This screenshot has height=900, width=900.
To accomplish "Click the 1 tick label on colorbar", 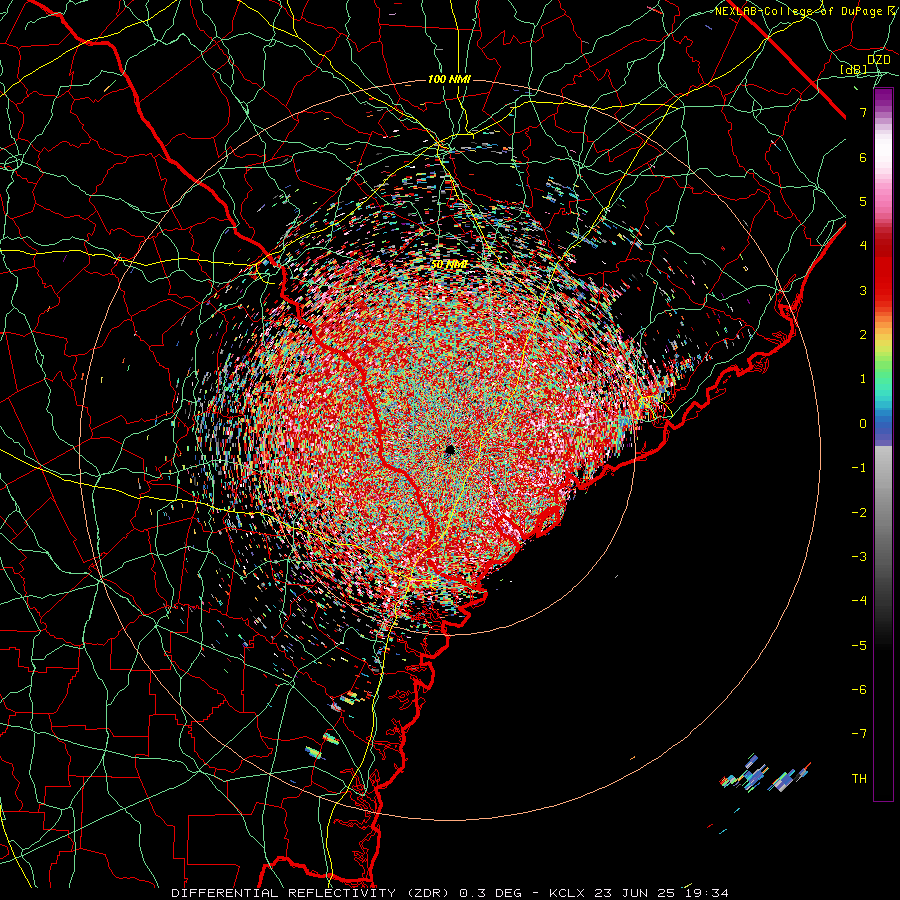I will click(863, 379).
